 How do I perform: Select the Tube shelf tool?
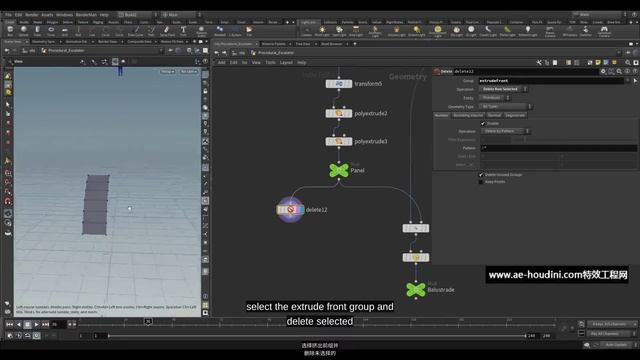click(x=37, y=31)
